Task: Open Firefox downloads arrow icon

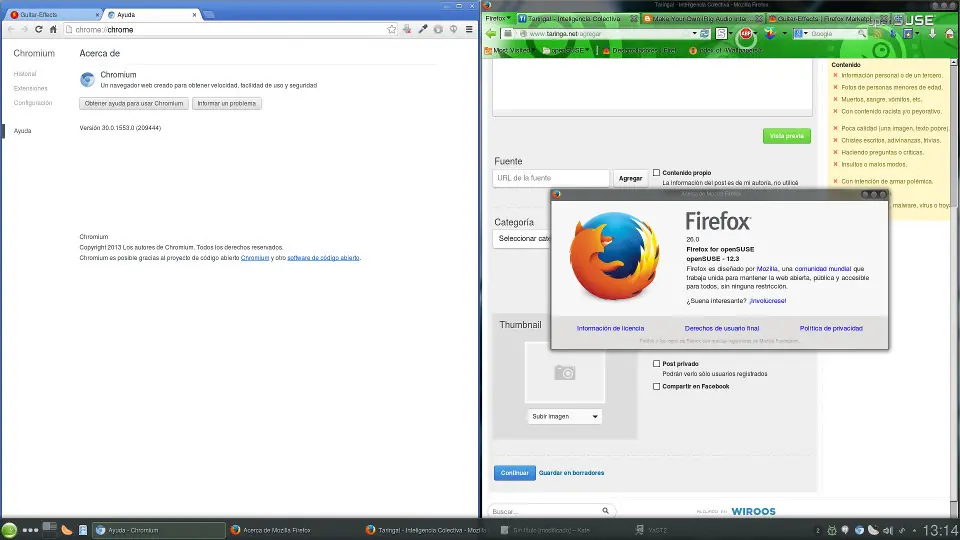Action: [x=932, y=34]
